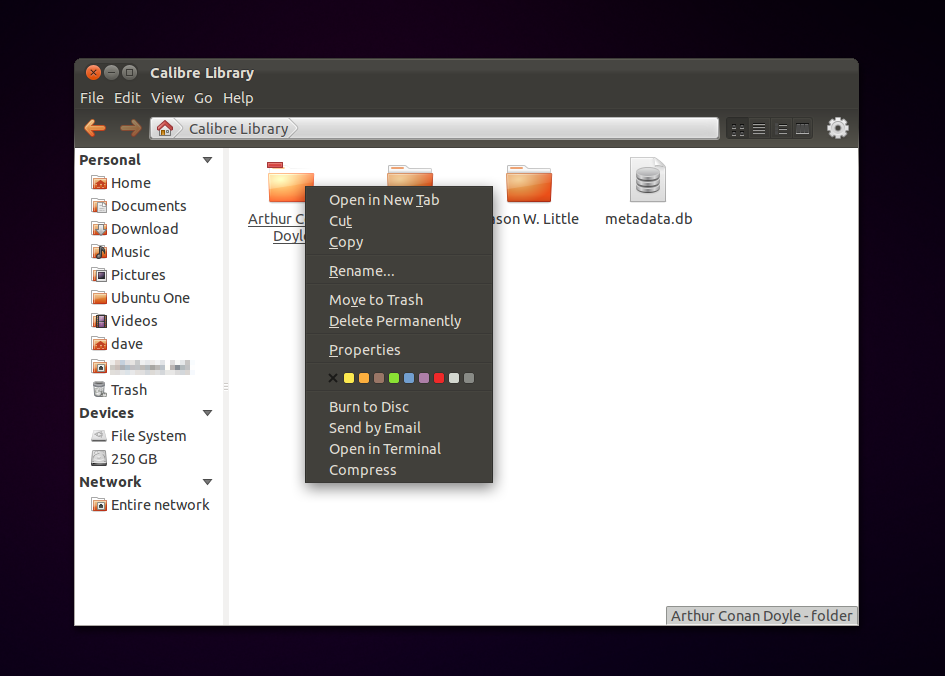Open the gear settings menu
Screen dimensions: 945x676
[x=838, y=128]
